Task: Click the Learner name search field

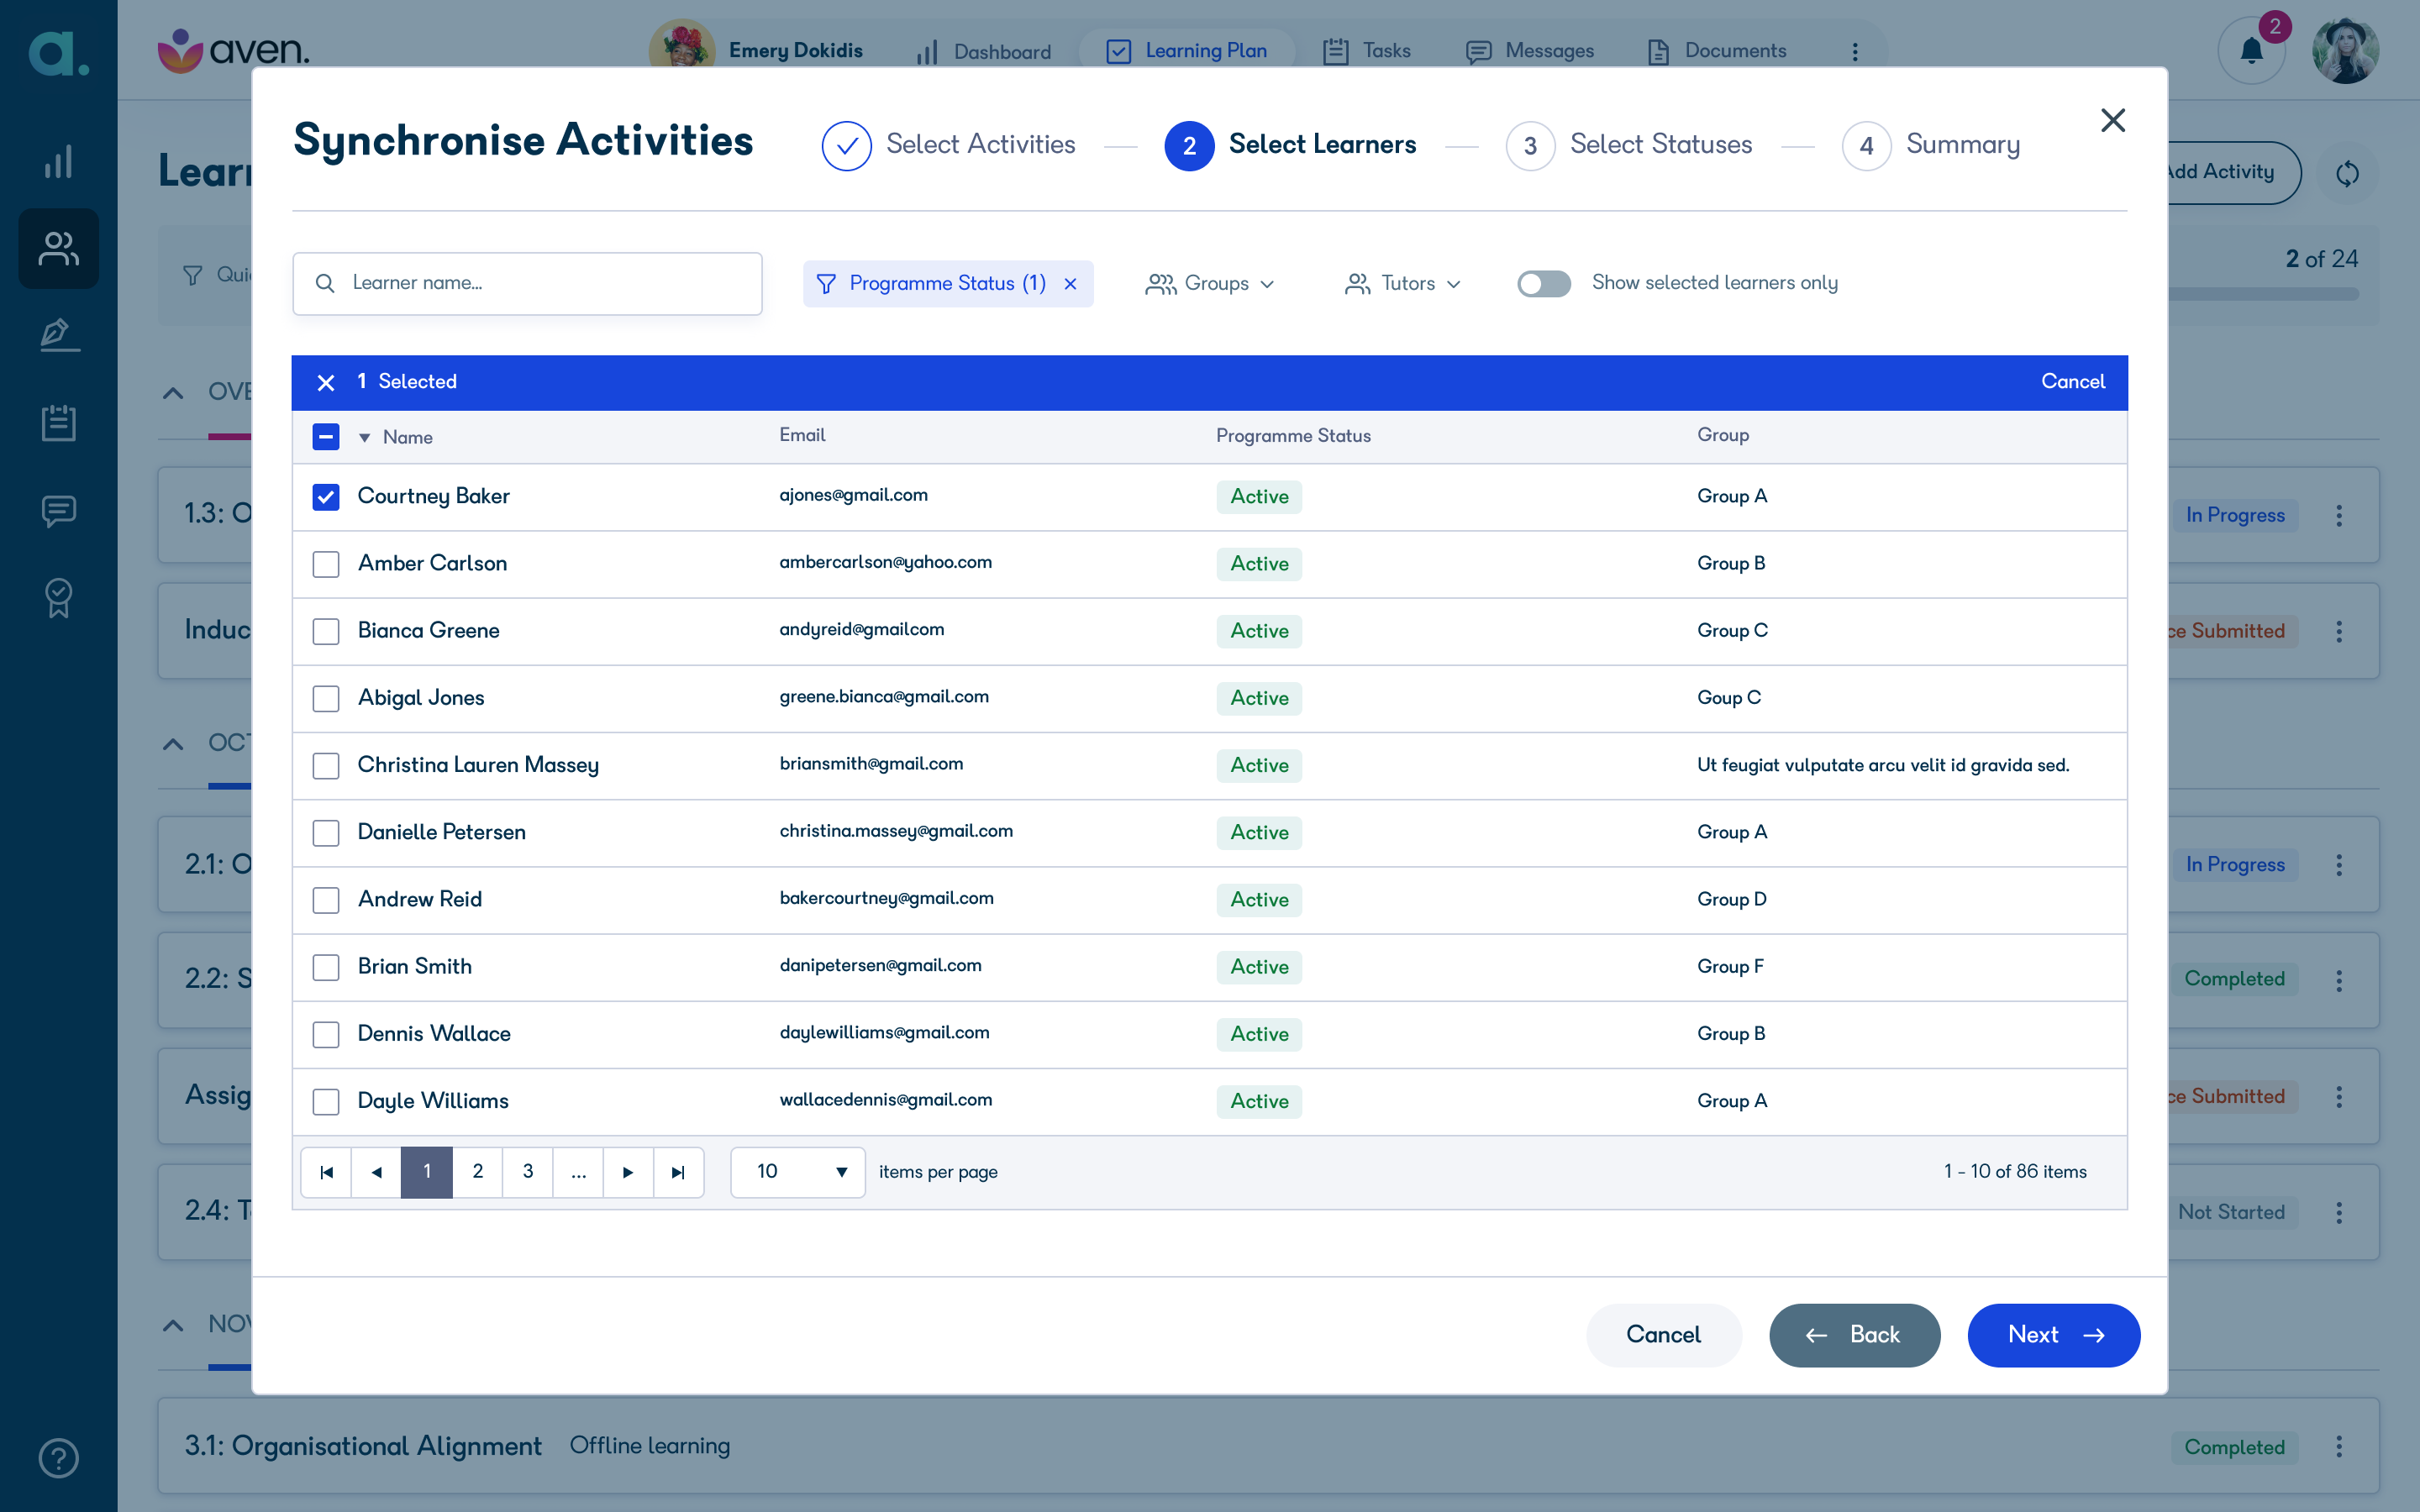Action: pos(527,284)
